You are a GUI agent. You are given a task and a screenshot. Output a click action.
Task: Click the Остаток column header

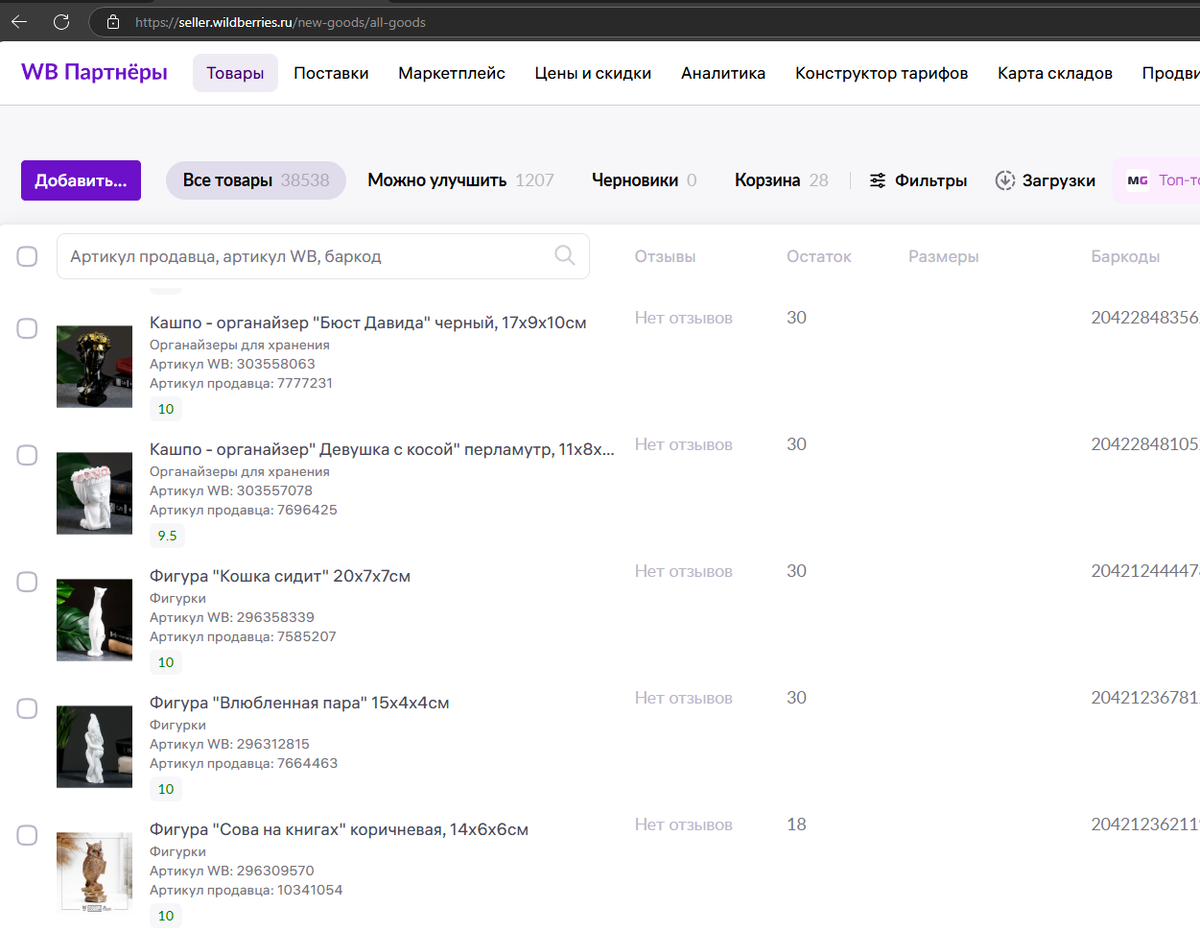(x=819, y=257)
